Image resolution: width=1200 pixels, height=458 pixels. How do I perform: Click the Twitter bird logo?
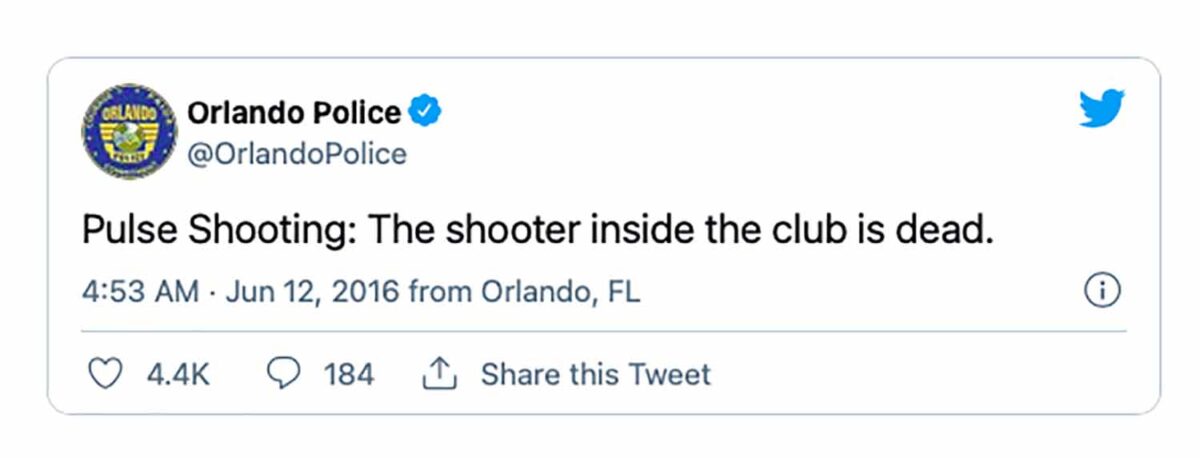(1101, 108)
